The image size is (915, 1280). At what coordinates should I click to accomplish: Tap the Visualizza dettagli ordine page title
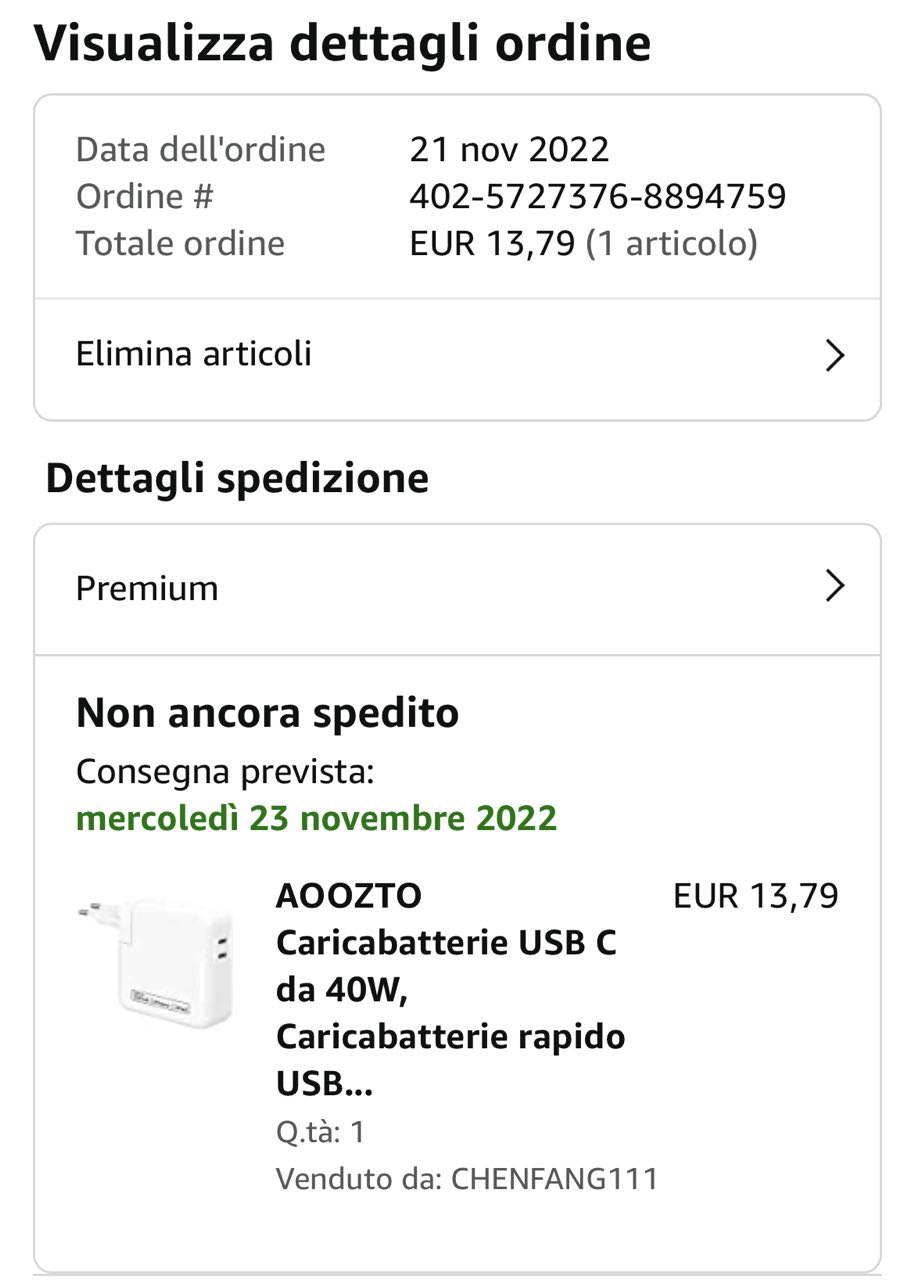pos(342,43)
